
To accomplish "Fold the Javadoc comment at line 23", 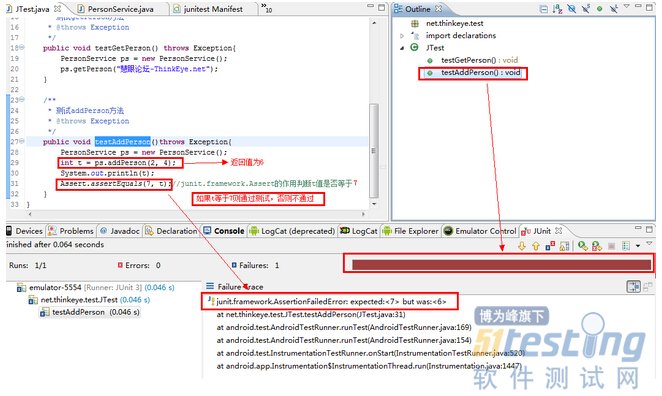I will 22,99.
